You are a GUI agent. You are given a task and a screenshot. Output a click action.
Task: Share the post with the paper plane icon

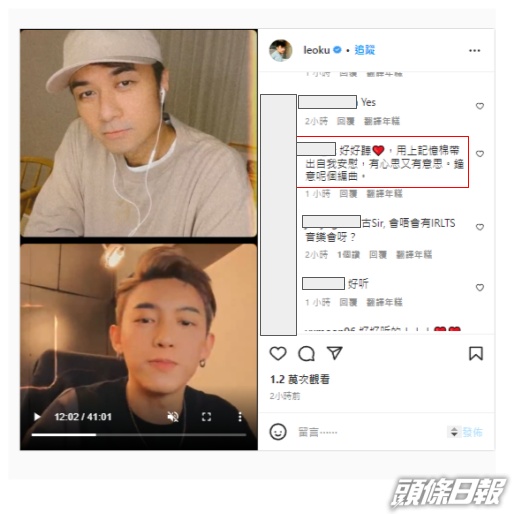click(x=334, y=353)
